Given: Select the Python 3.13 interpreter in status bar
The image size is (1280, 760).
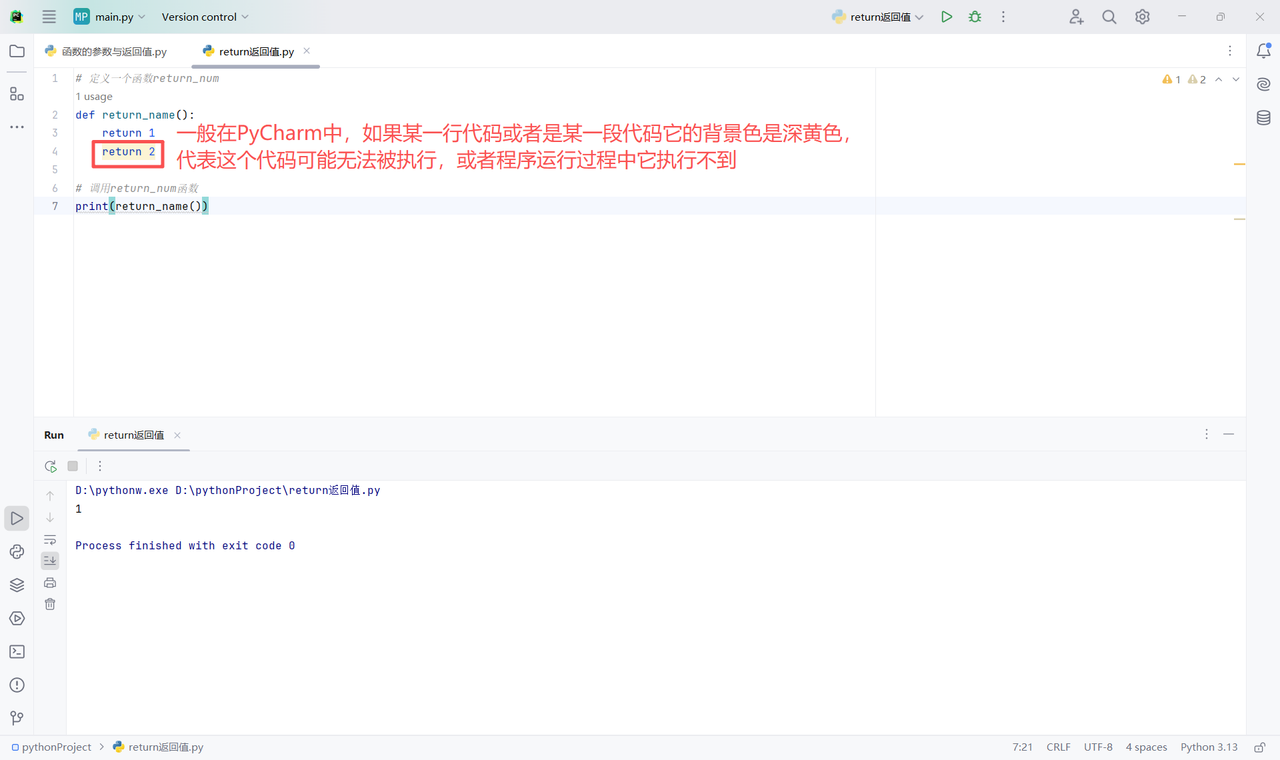Looking at the screenshot, I should [1208, 746].
